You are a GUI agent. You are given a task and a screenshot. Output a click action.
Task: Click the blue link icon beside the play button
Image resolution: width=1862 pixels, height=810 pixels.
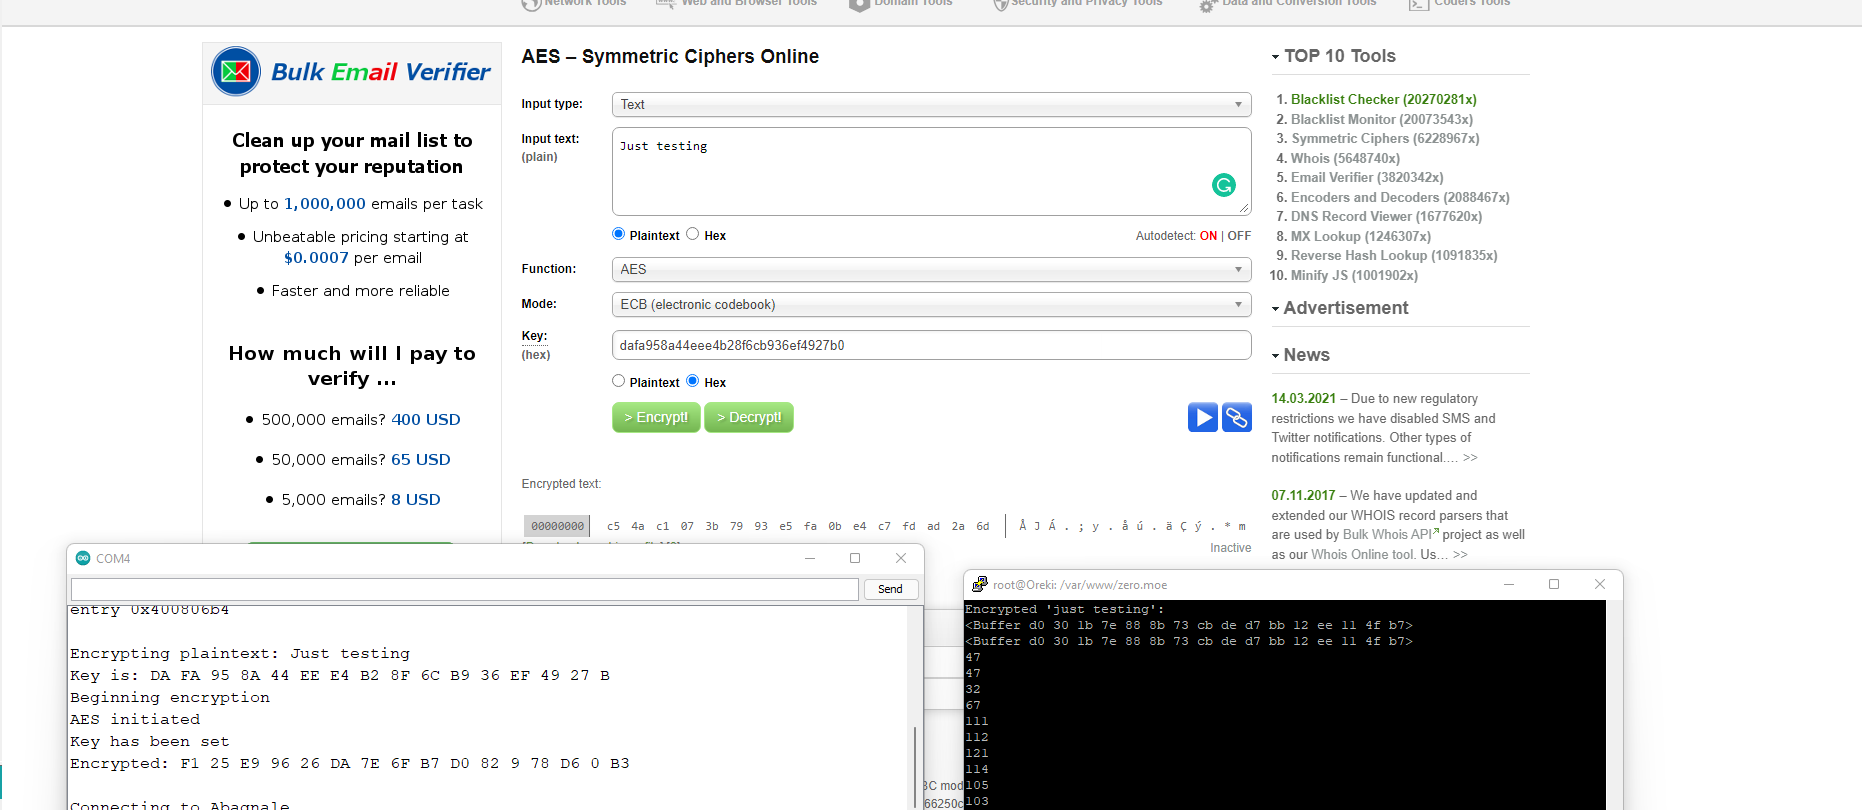[1237, 417]
